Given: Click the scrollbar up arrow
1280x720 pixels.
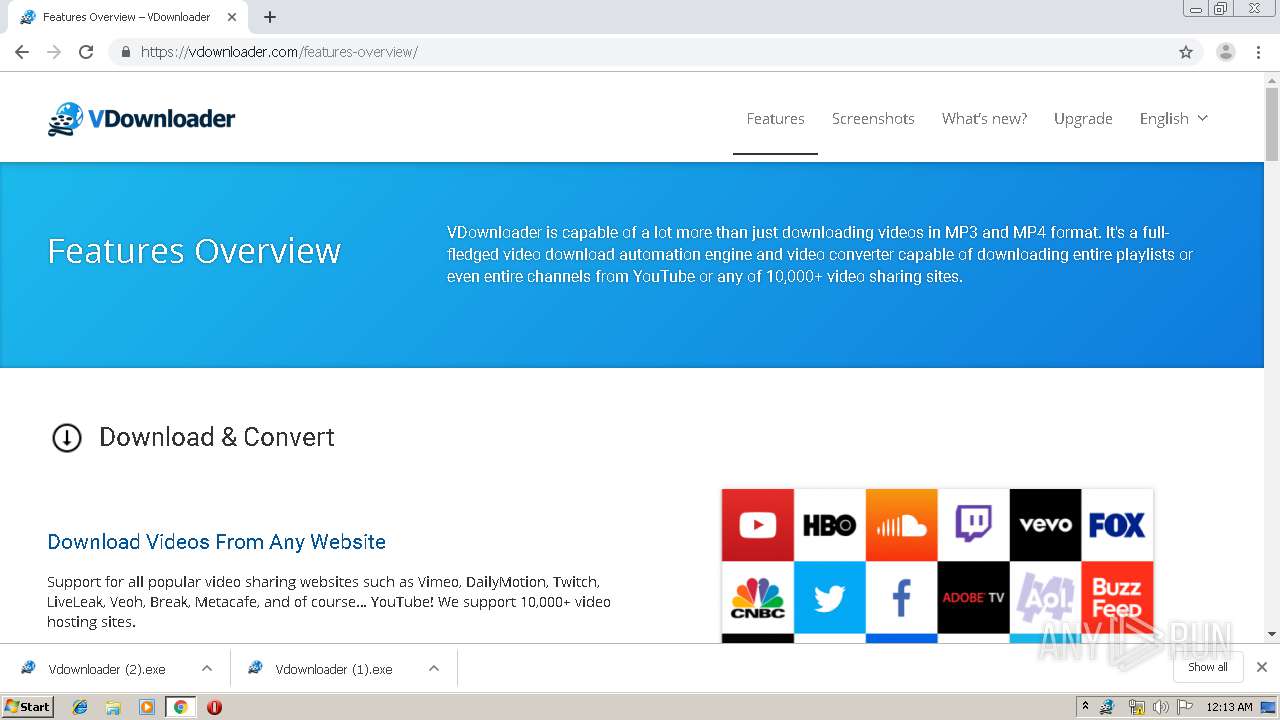Looking at the screenshot, I should pos(1272,80).
